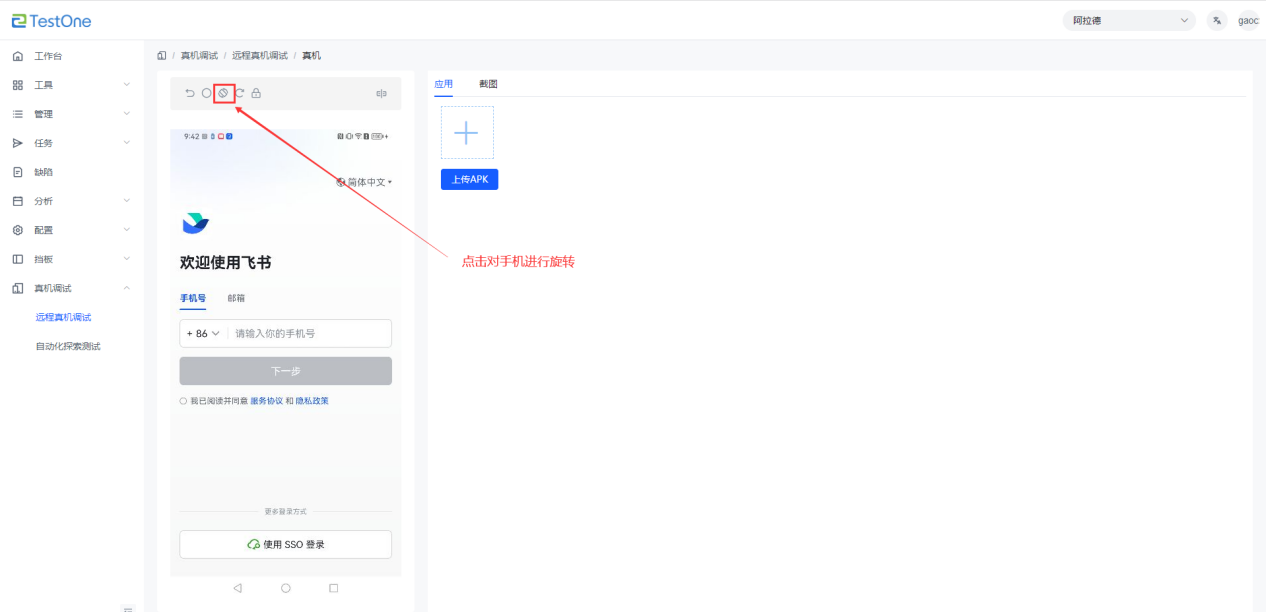
Task: Click the 上传APK button
Action: 469,179
